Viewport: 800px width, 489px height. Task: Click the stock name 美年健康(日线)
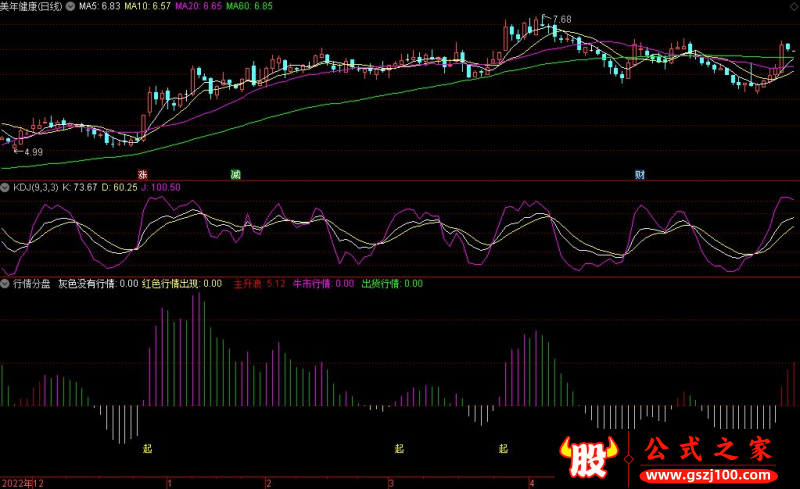click(31, 7)
